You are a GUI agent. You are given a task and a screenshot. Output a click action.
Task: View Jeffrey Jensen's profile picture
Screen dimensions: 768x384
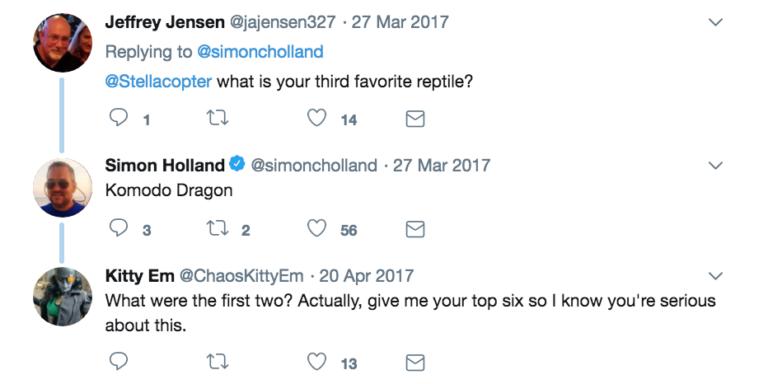point(62,43)
